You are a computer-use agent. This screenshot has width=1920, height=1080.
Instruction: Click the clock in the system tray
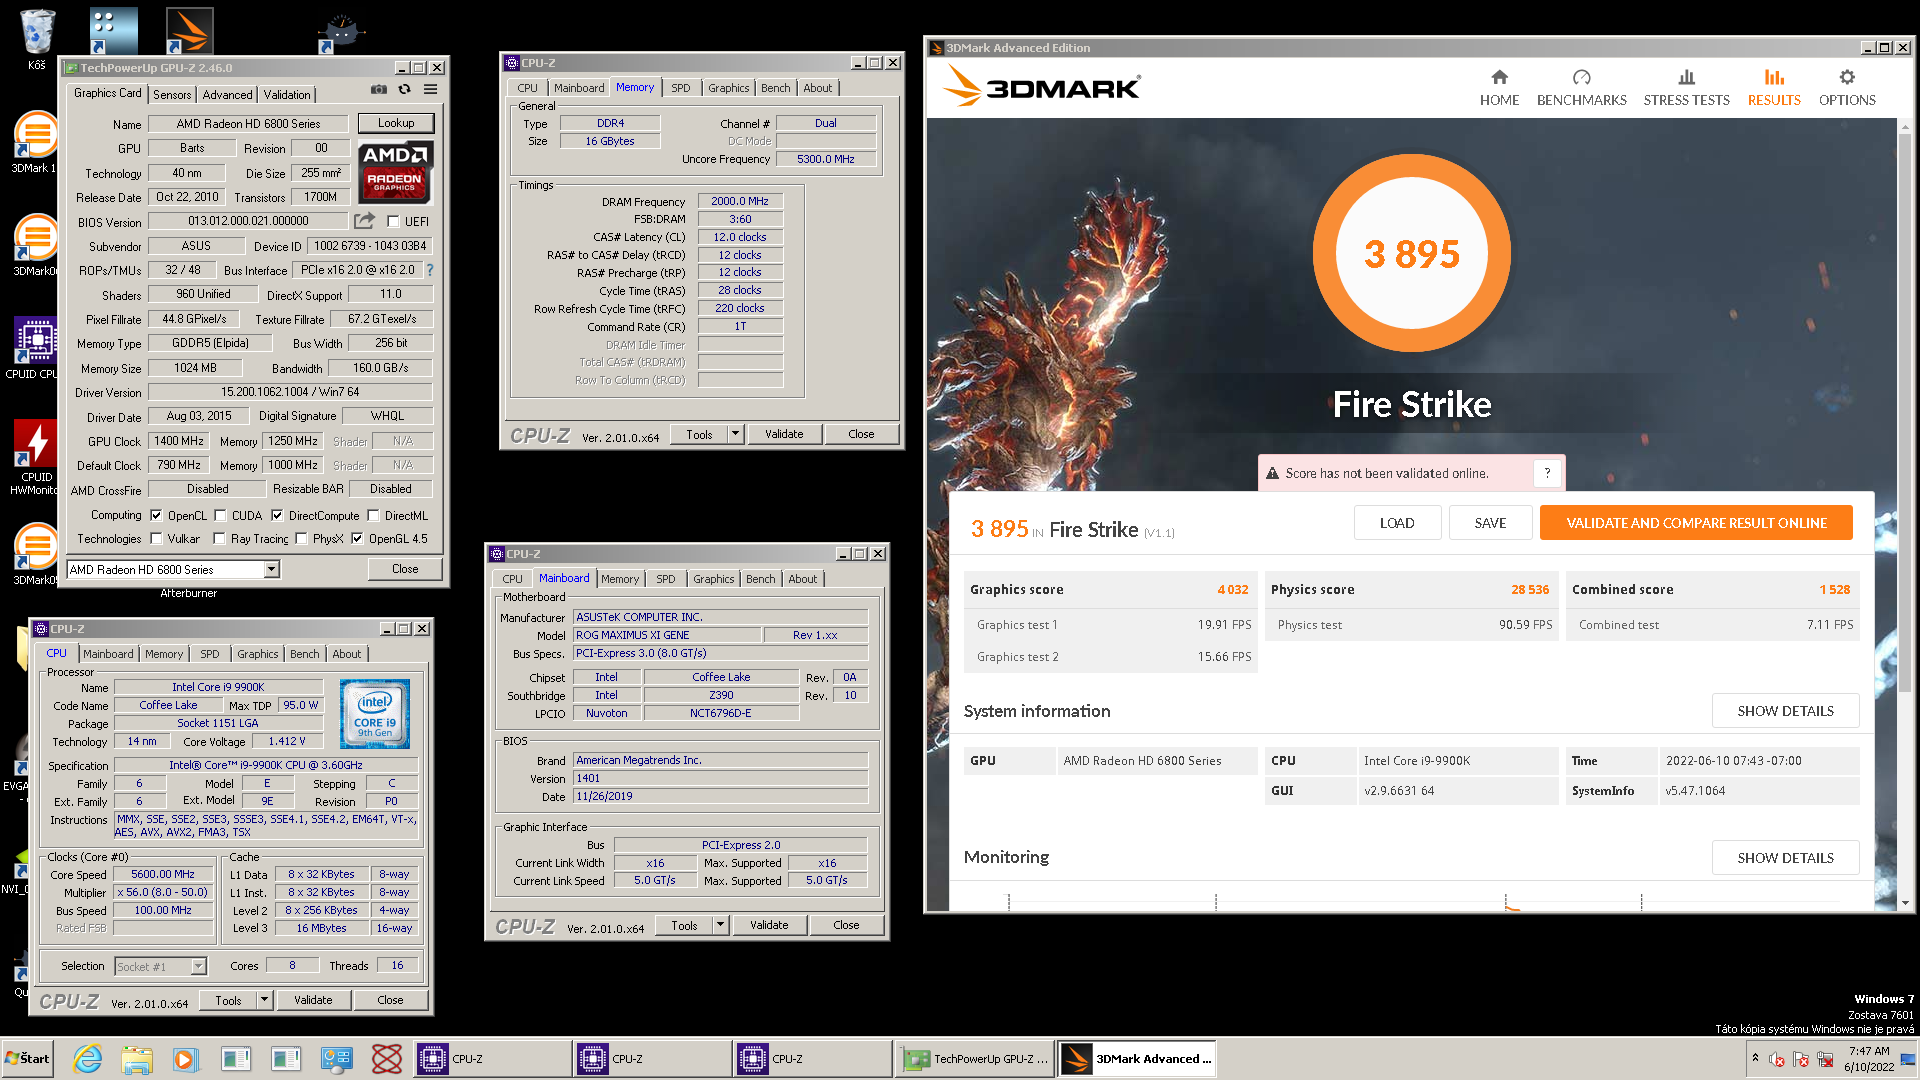(x=1869, y=1059)
